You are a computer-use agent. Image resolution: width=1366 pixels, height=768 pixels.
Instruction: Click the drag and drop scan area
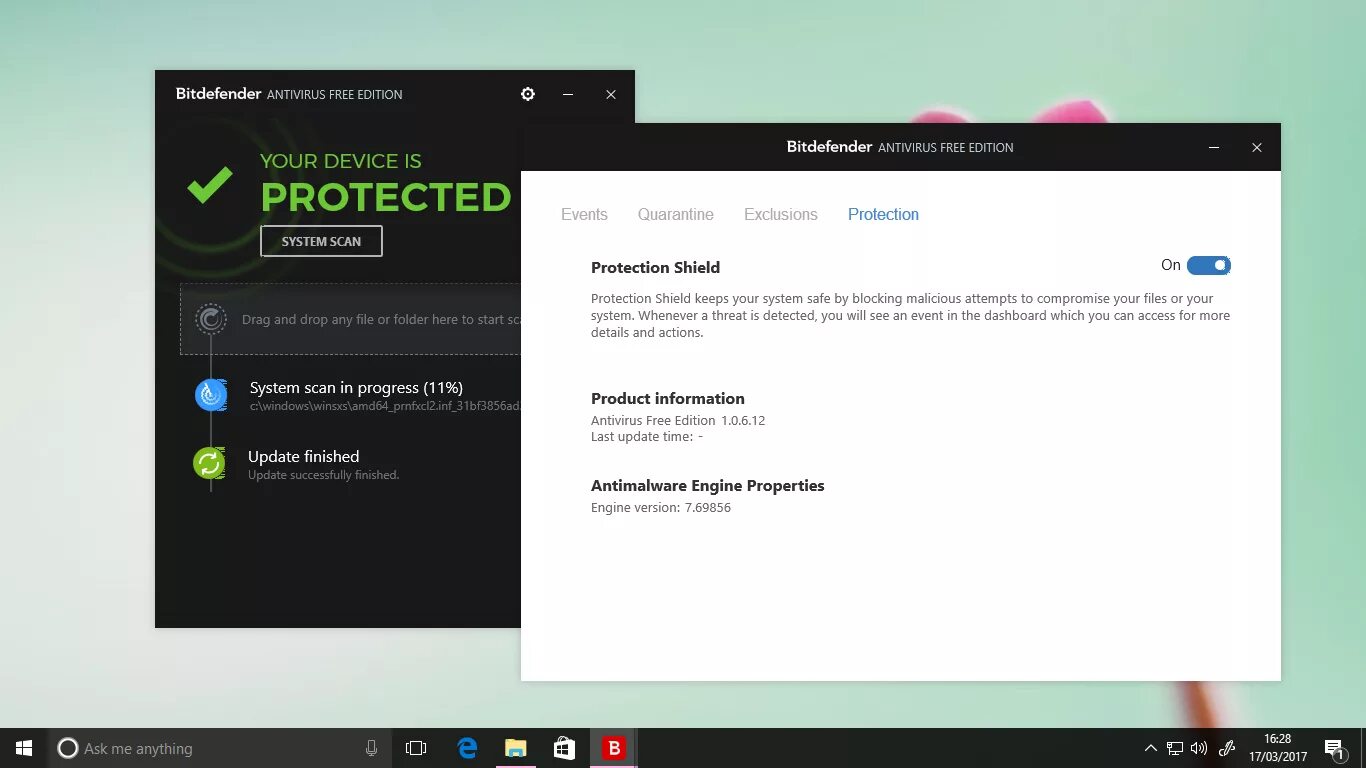pos(351,319)
